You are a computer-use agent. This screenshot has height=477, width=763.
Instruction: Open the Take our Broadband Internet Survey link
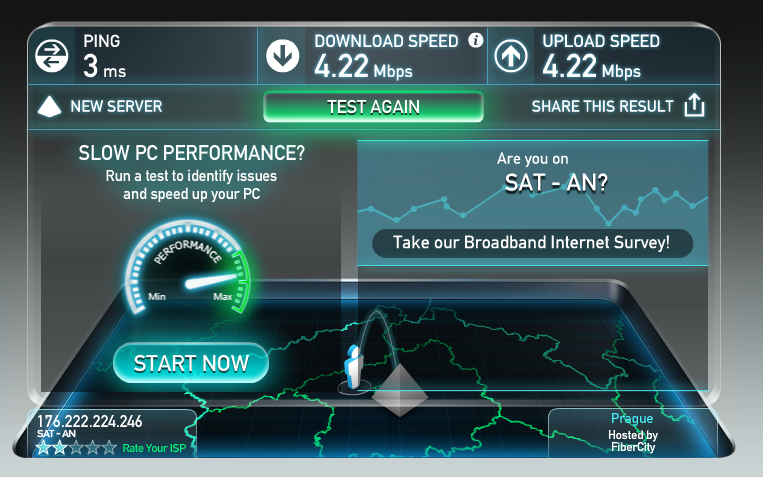[x=532, y=243]
